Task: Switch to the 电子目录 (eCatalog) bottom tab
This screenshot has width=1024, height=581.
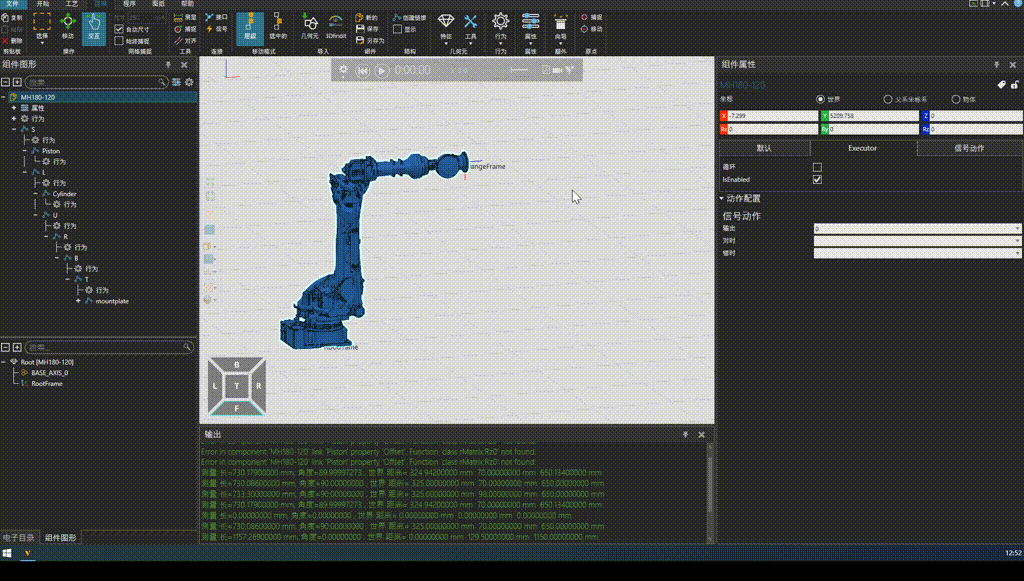Action: tap(18, 538)
